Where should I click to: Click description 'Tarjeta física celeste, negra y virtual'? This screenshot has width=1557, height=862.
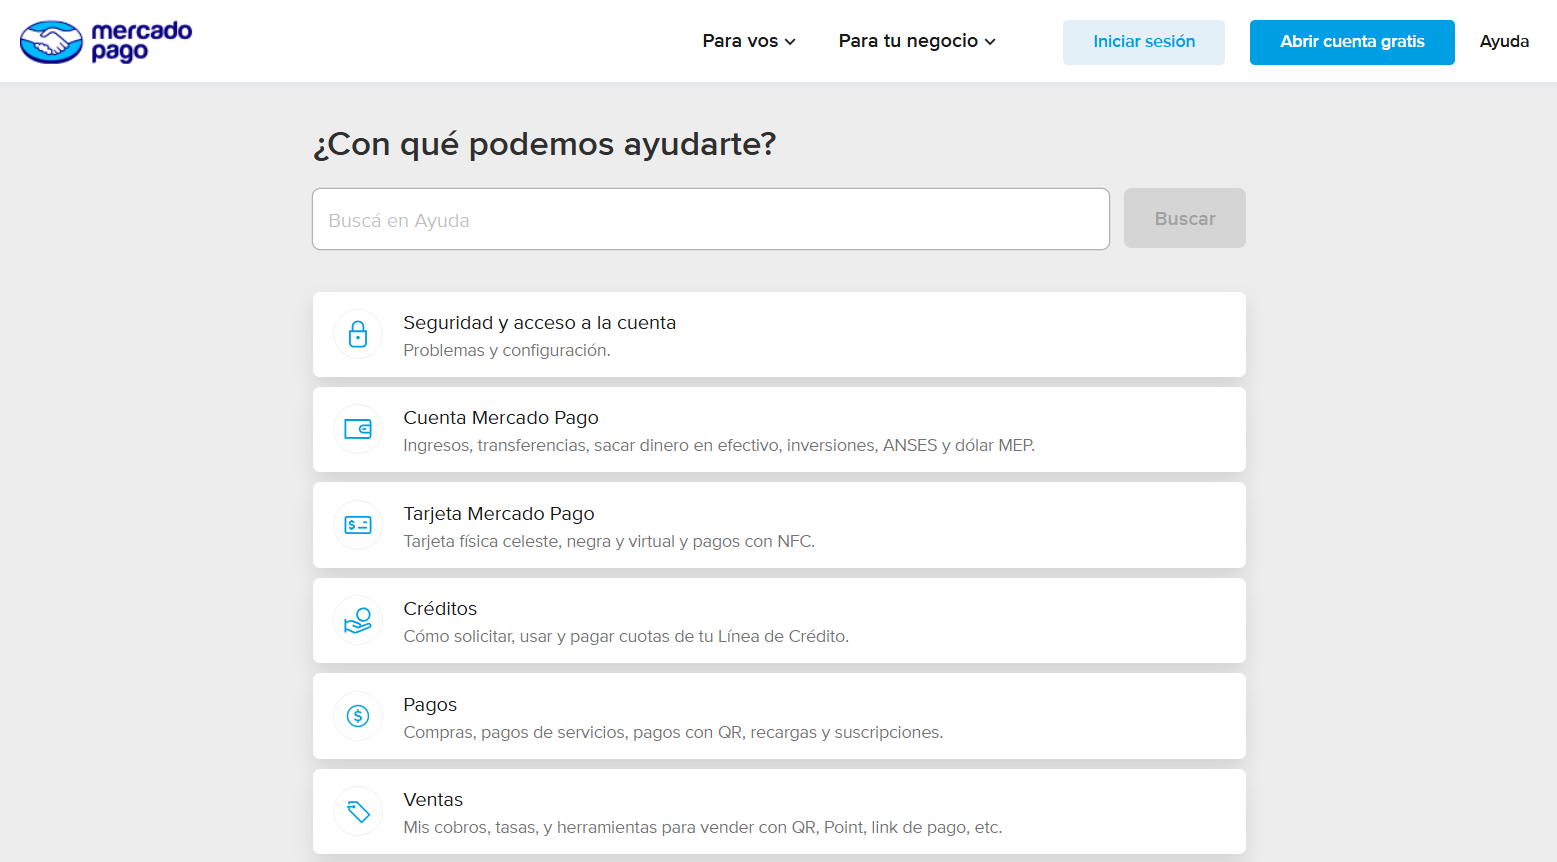pos(609,541)
